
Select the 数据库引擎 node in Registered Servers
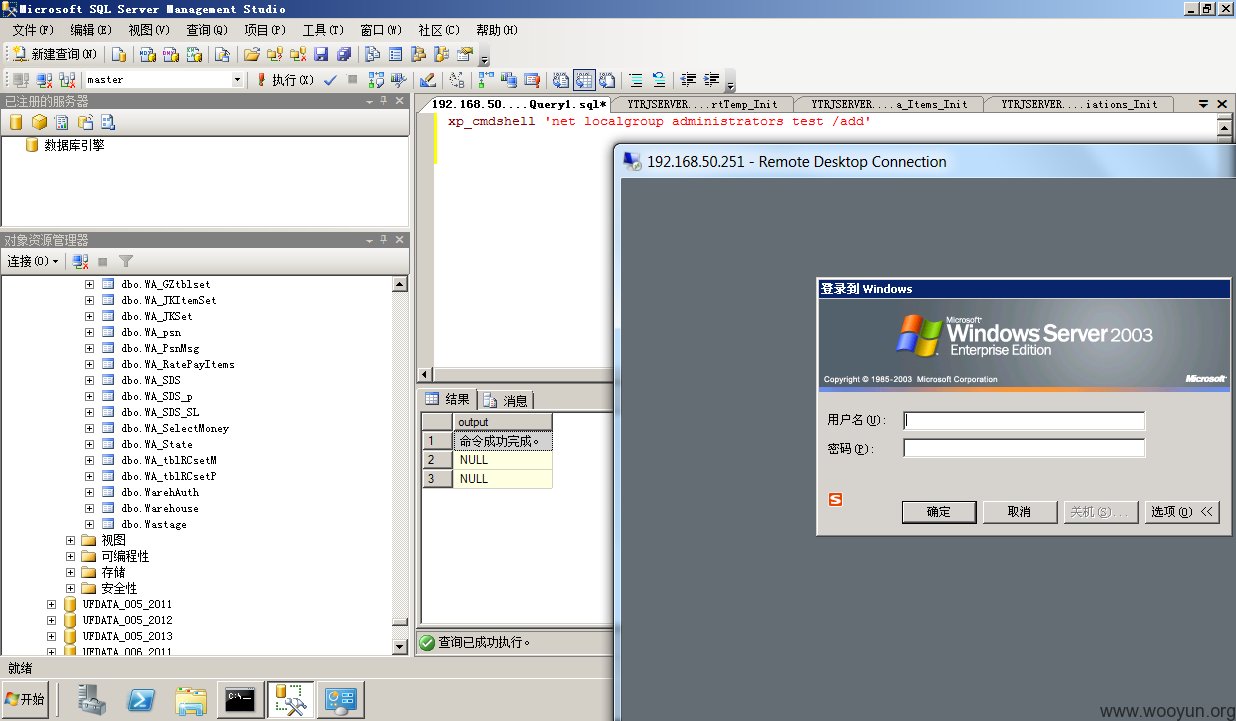(x=74, y=145)
